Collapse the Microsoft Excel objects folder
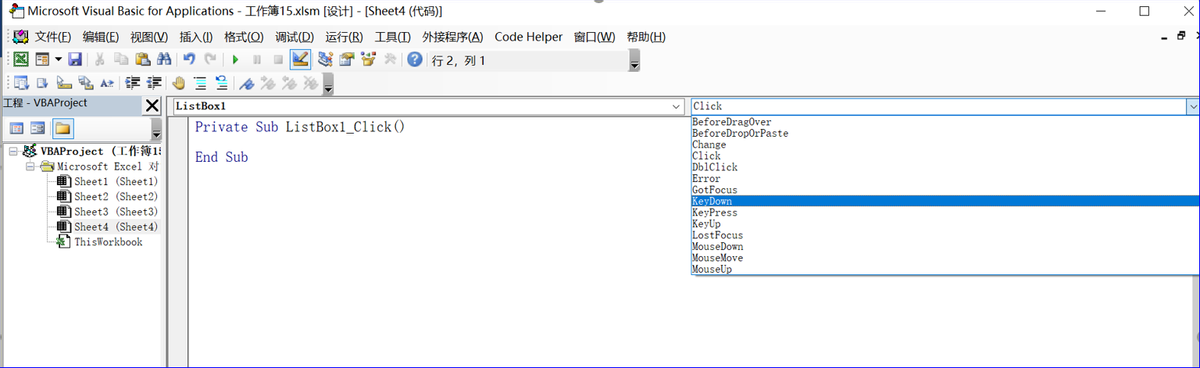The image size is (1200, 368). (30, 167)
